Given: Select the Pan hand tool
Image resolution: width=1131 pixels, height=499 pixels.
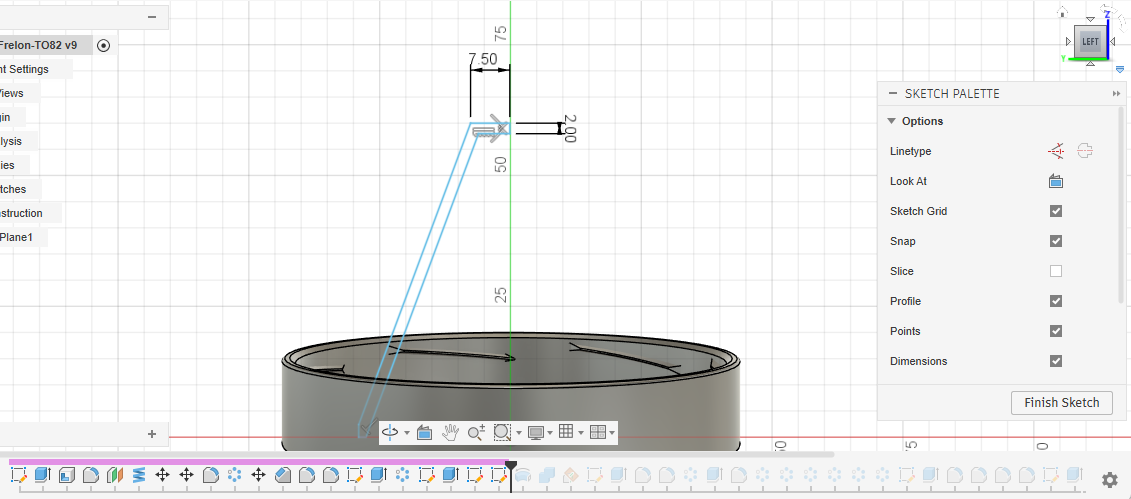Looking at the screenshot, I should click(x=450, y=432).
